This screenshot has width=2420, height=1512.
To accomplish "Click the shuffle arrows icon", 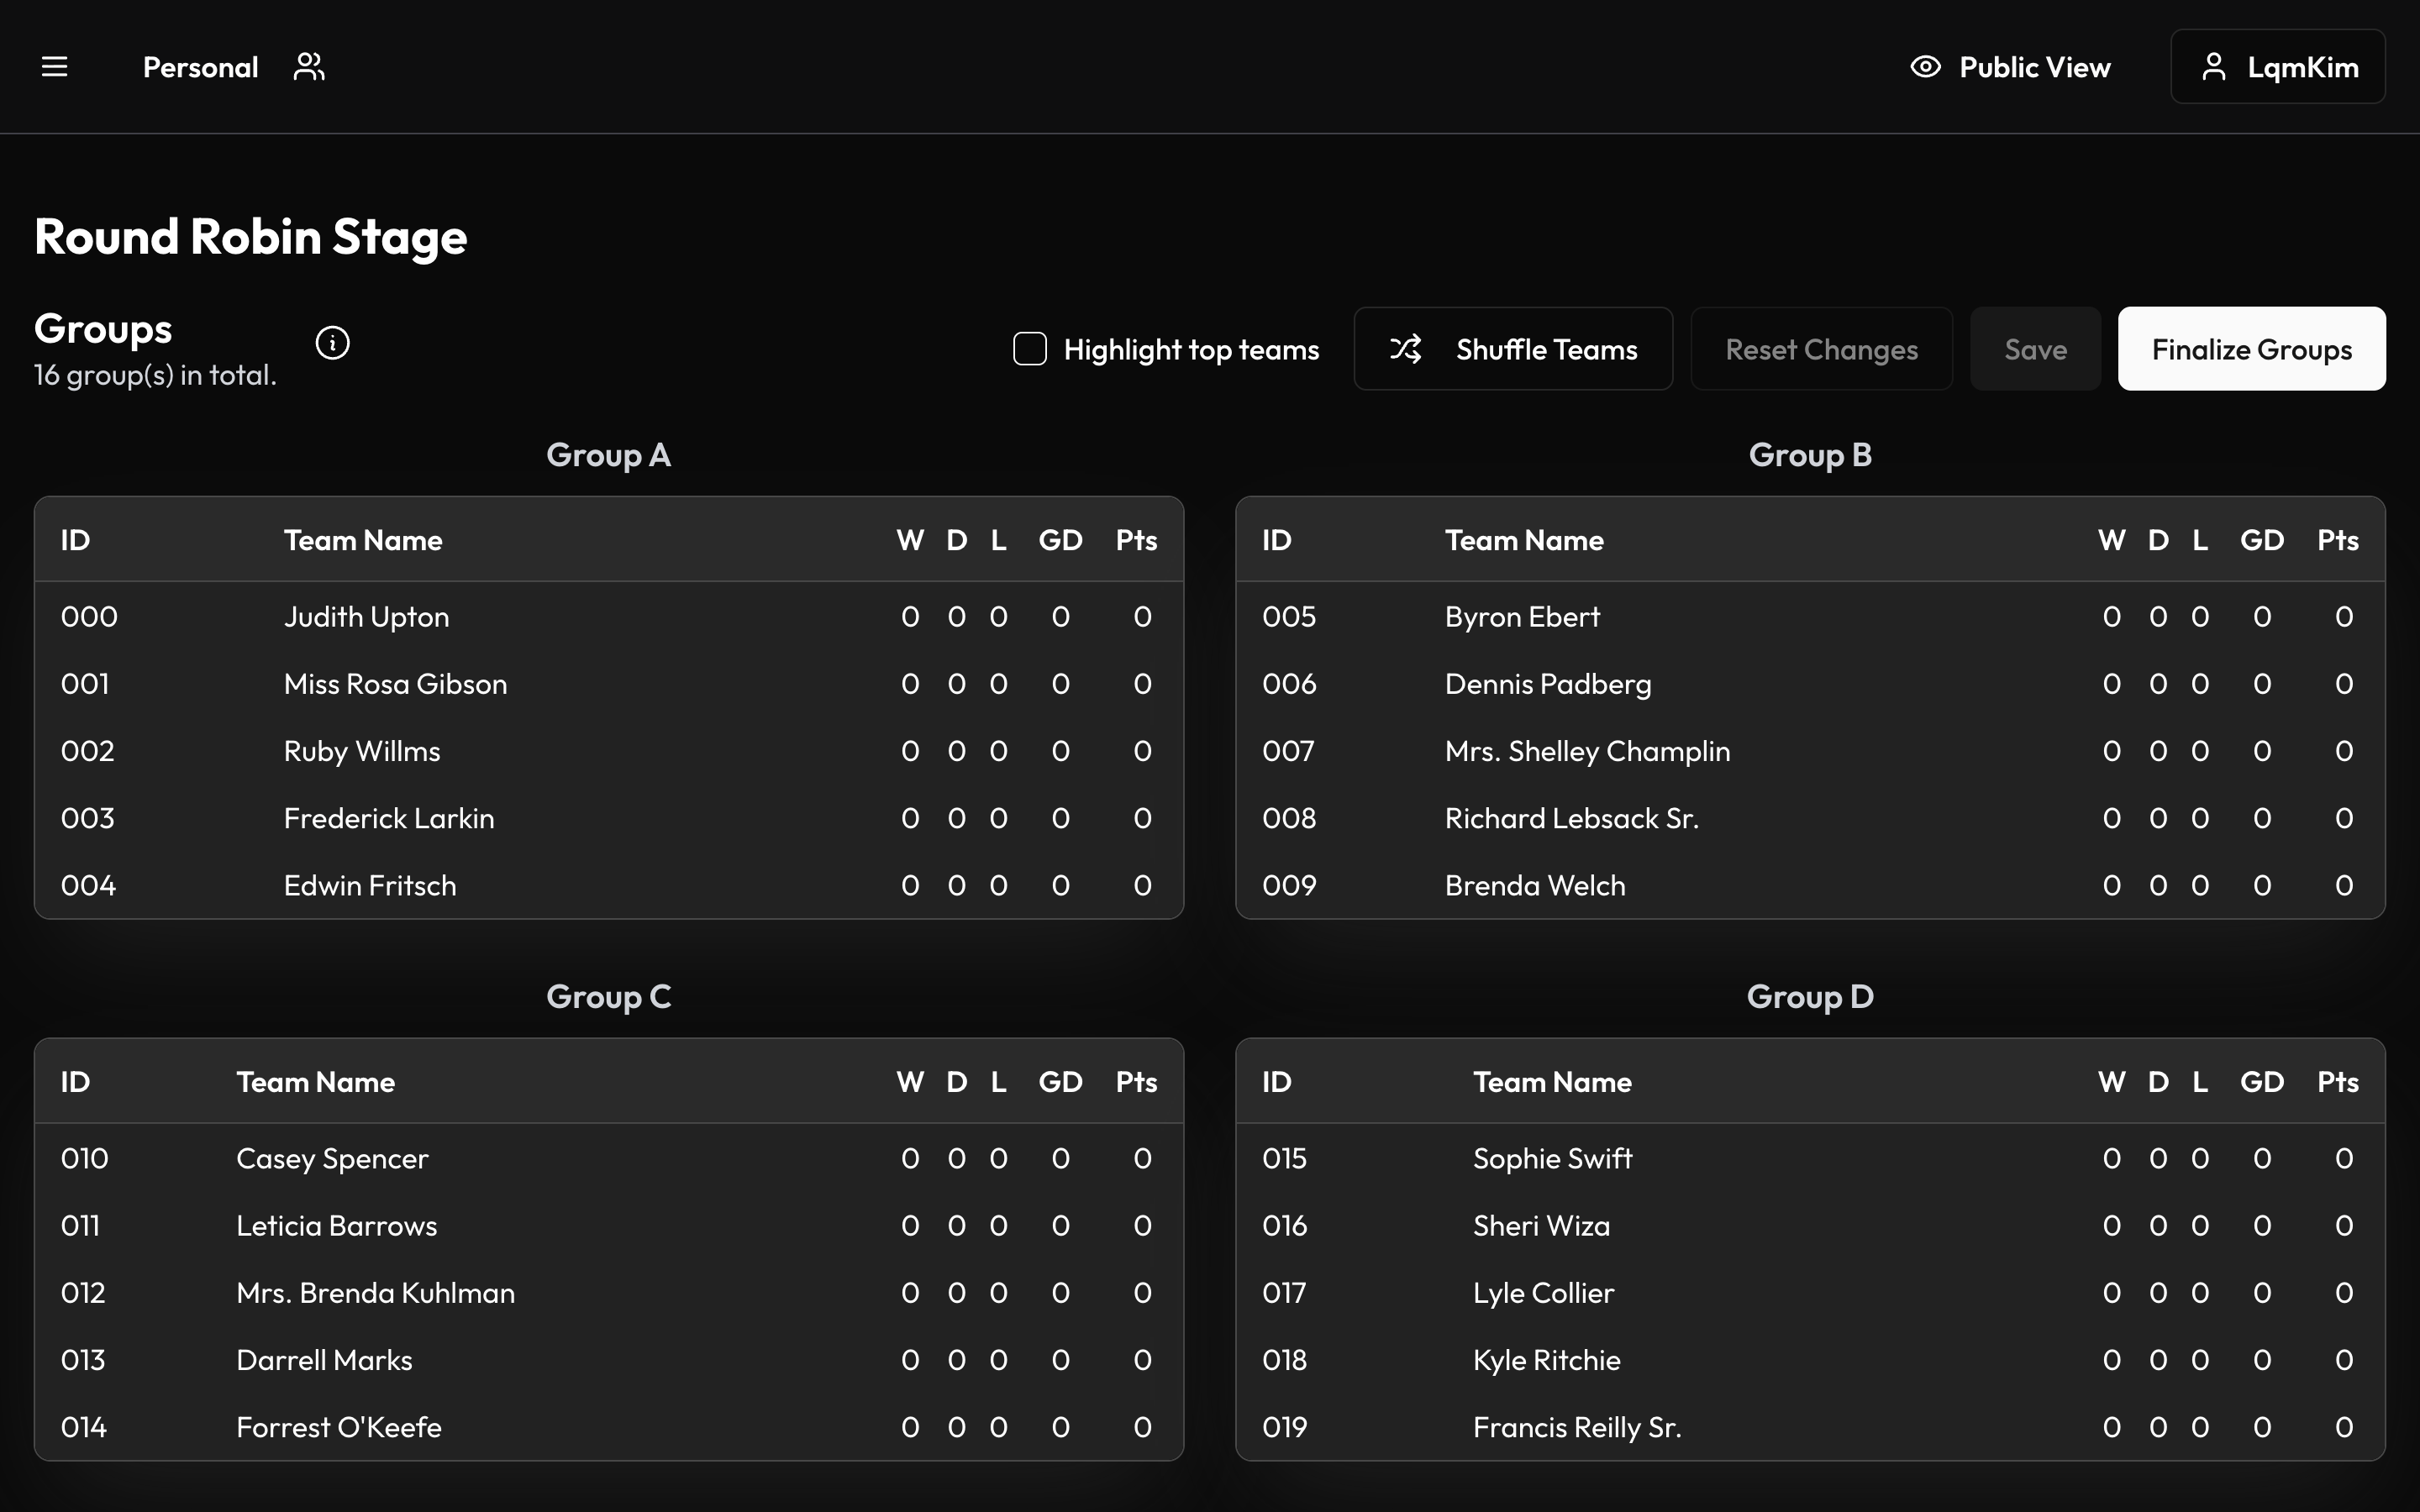I will (x=1405, y=349).
